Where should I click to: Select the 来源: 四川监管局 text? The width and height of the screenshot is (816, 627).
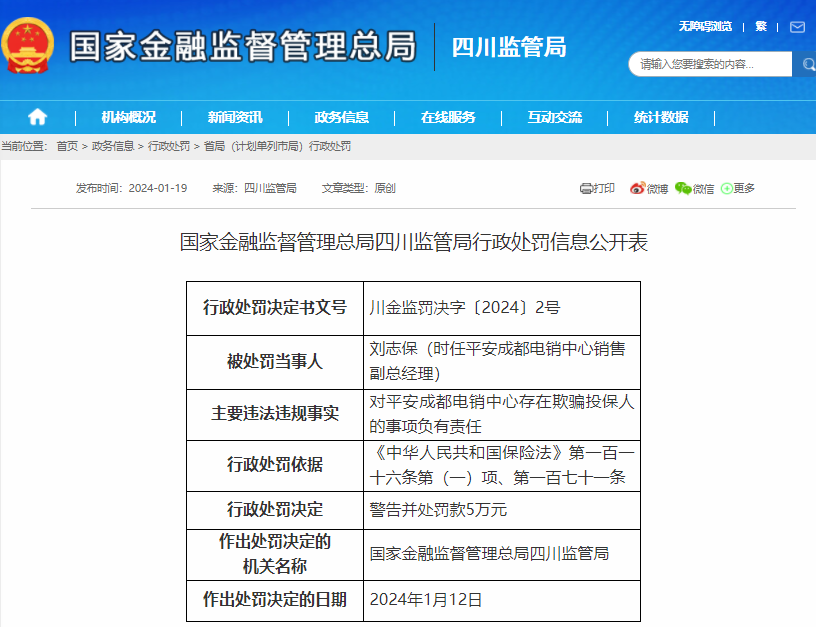(x=254, y=188)
